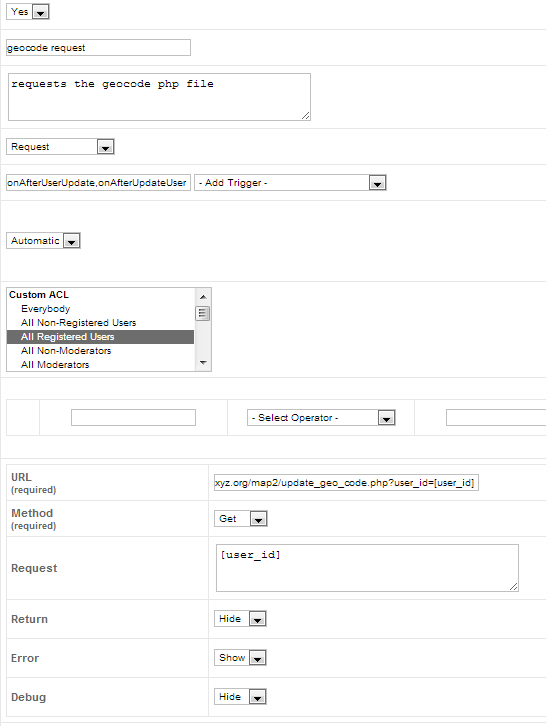Select All Non-Moderators option
Screen dimensions: 546x726
coord(66,350)
